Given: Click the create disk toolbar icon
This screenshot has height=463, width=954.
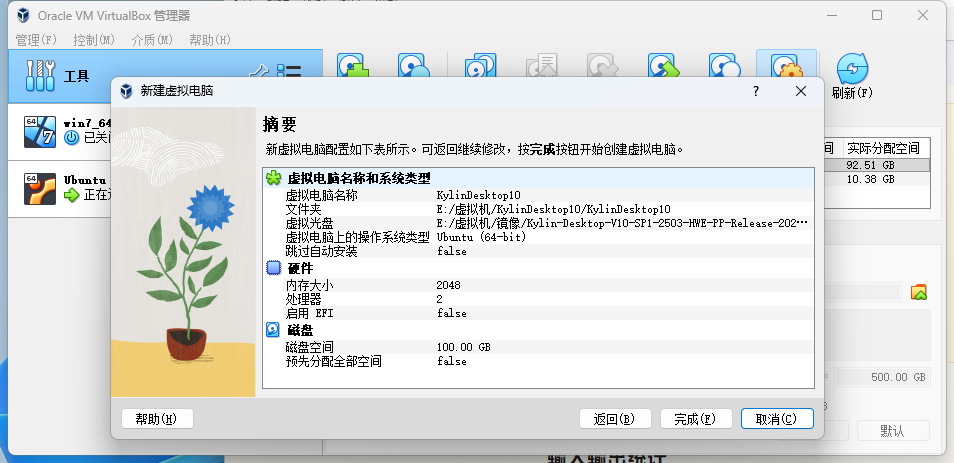Looking at the screenshot, I should (414, 66).
